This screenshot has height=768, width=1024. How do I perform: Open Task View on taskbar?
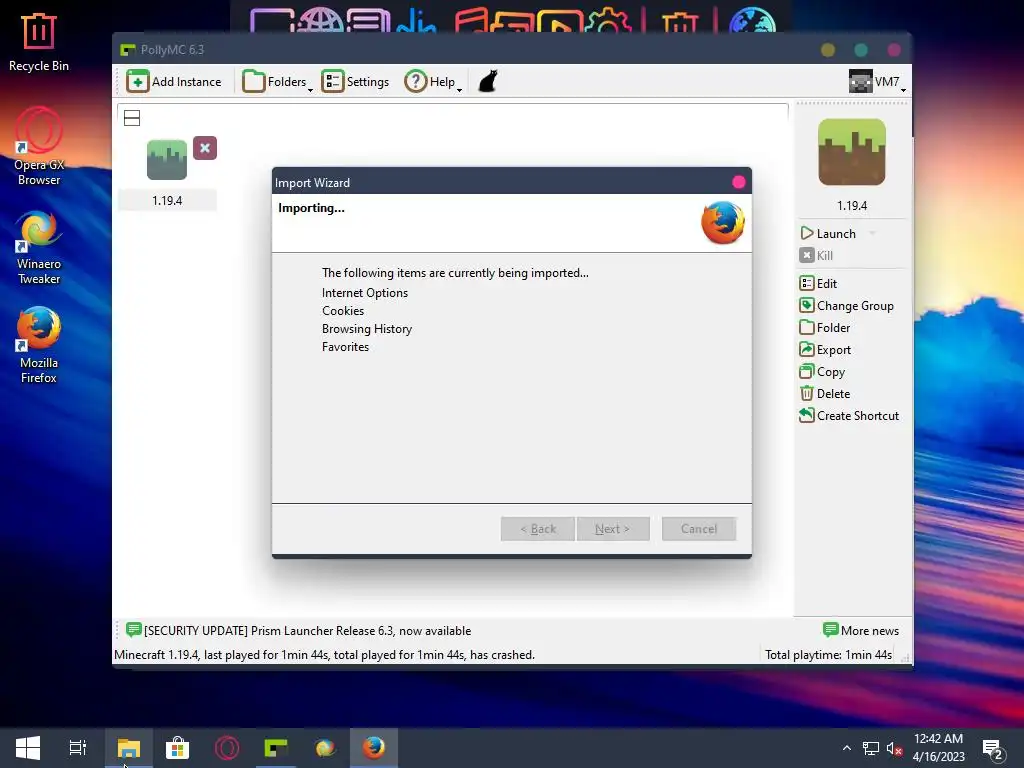pyautogui.click(x=78, y=748)
